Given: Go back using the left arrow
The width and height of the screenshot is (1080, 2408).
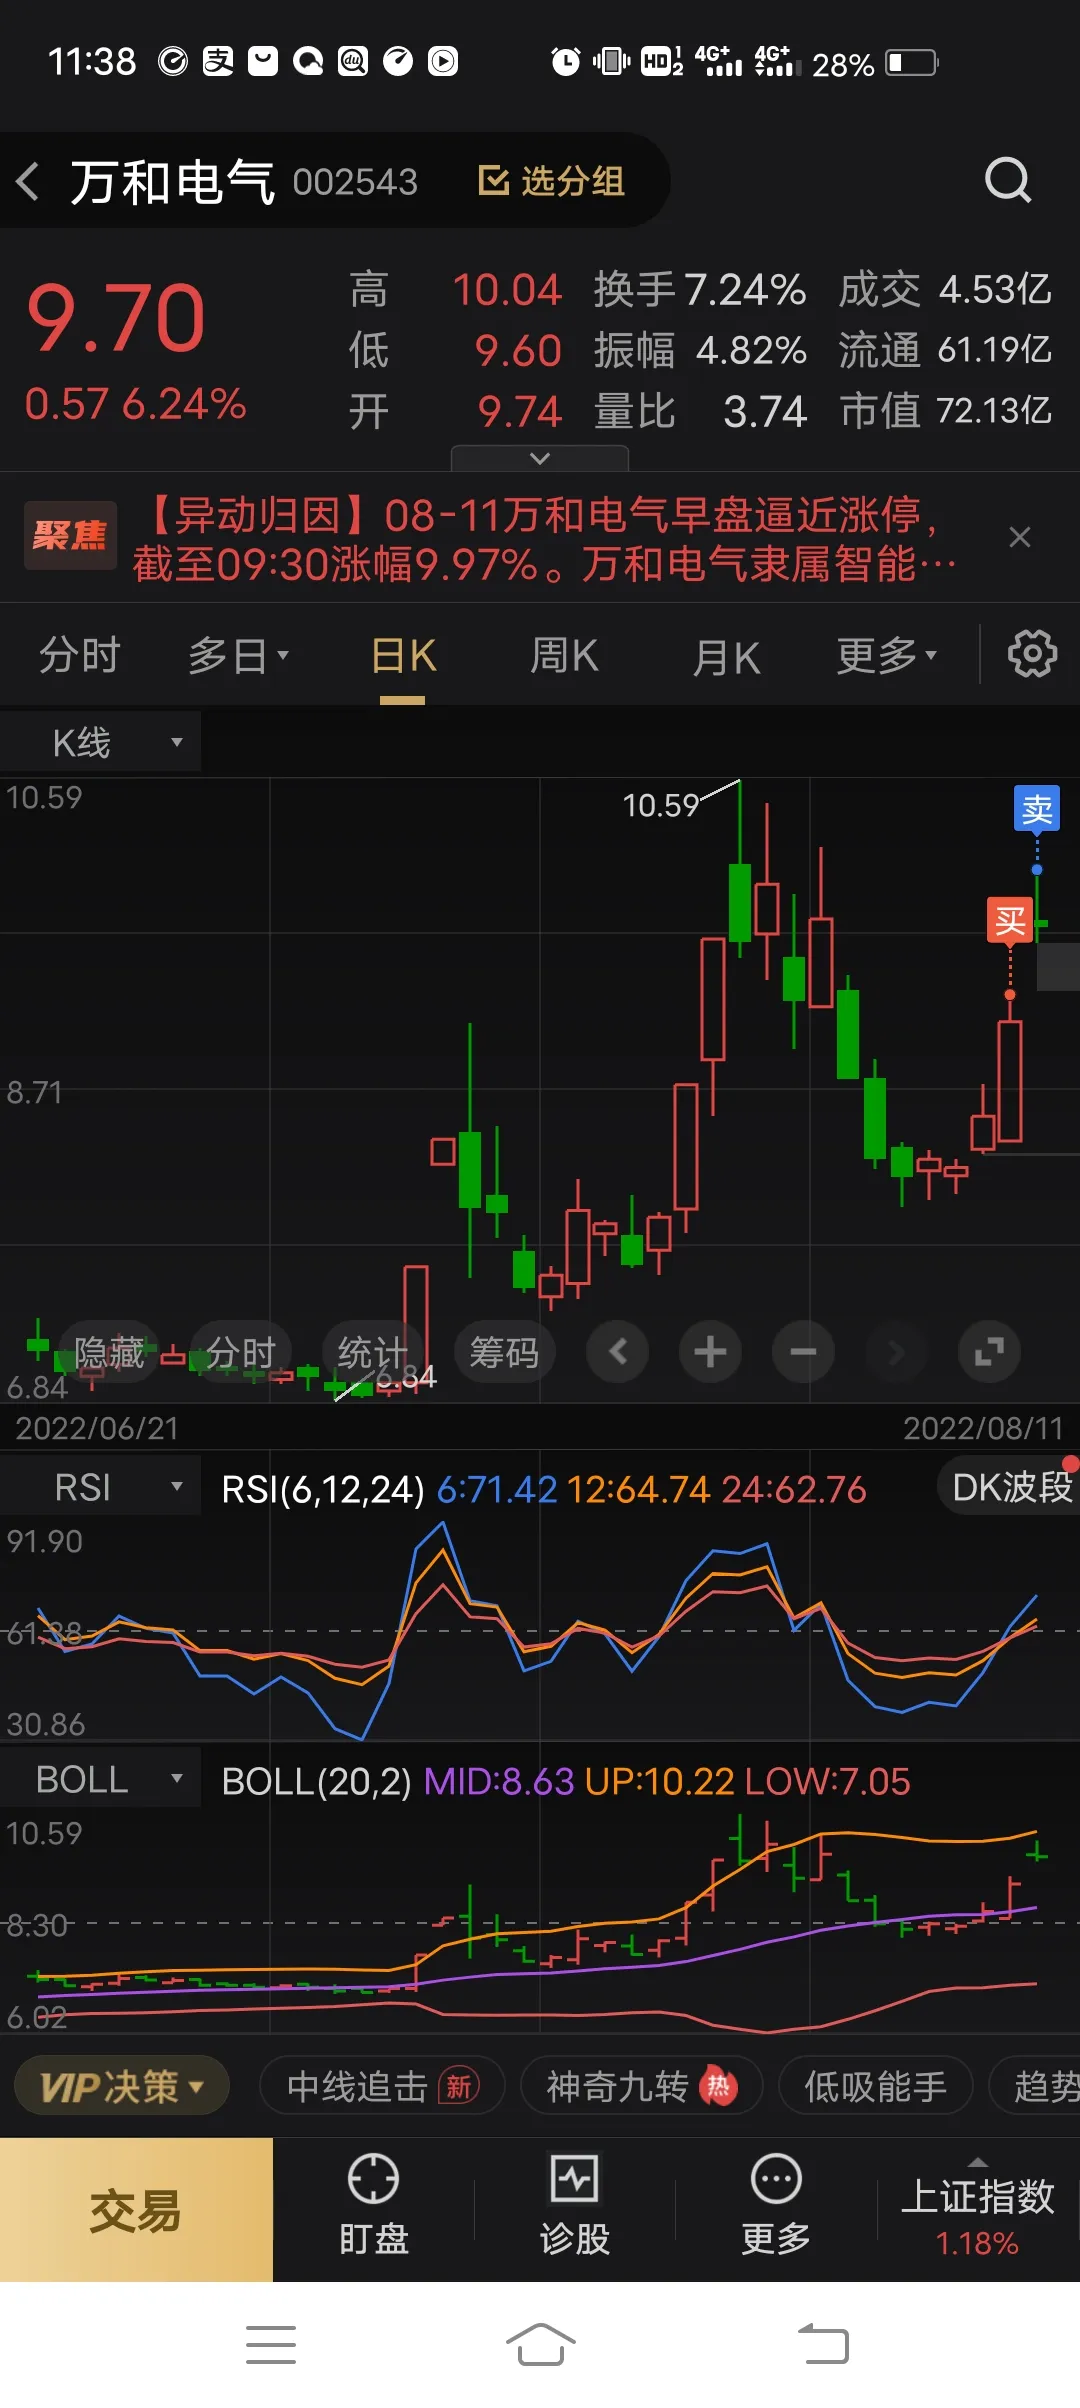Looking at the screenshot, I should pos(28,181).
